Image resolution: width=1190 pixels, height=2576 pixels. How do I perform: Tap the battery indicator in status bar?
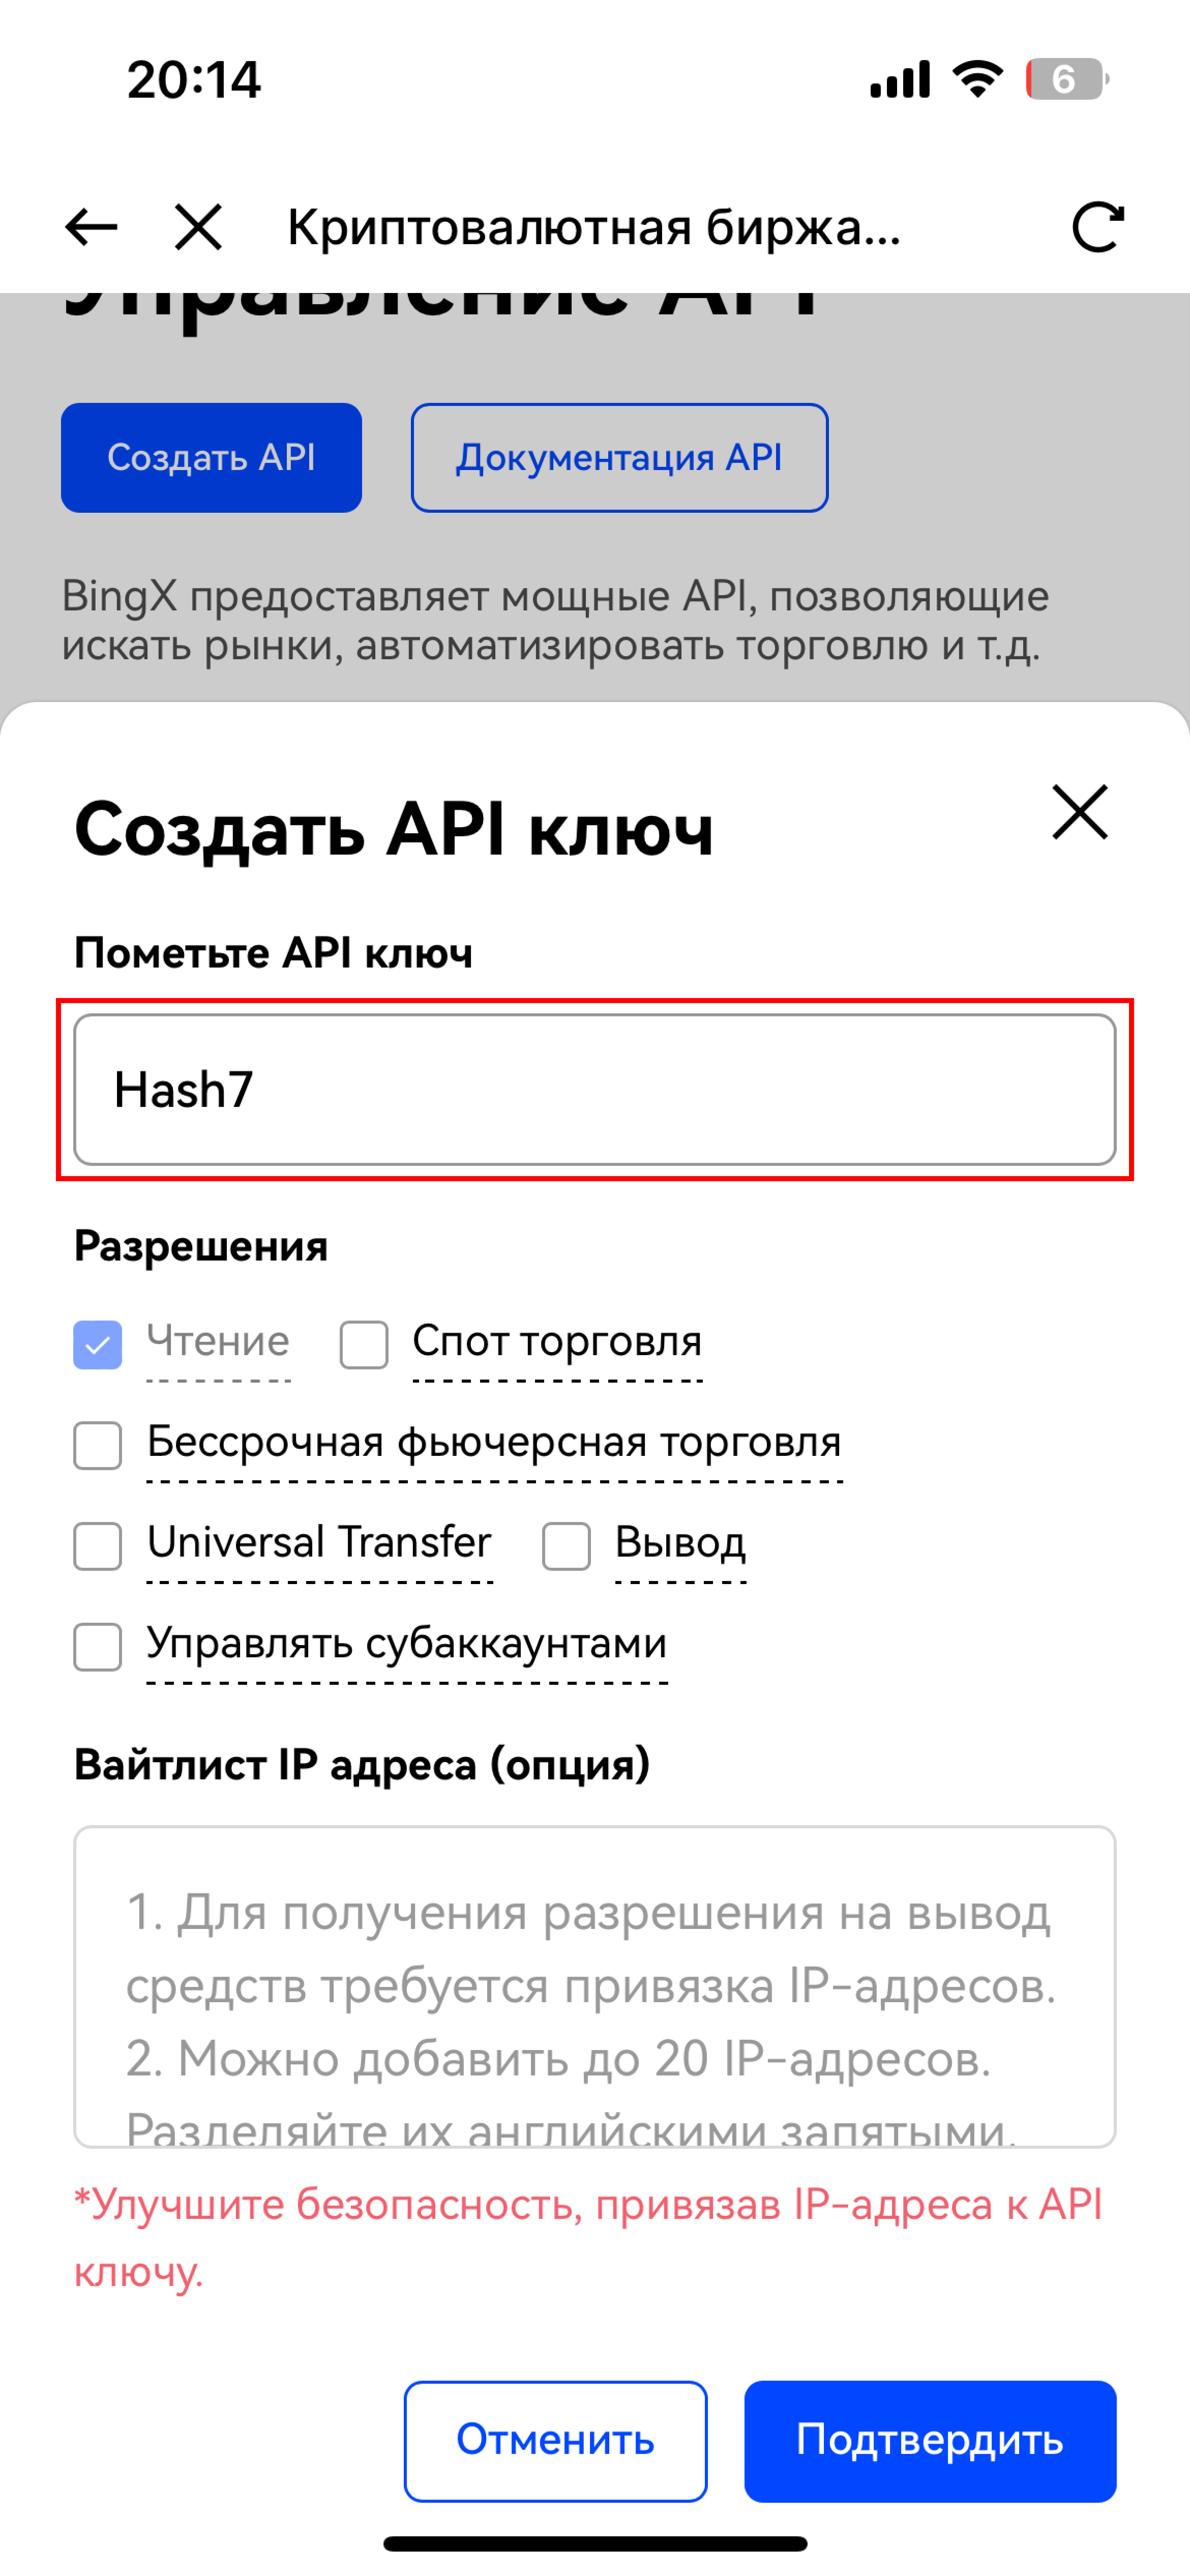[x=1066, y=79]
